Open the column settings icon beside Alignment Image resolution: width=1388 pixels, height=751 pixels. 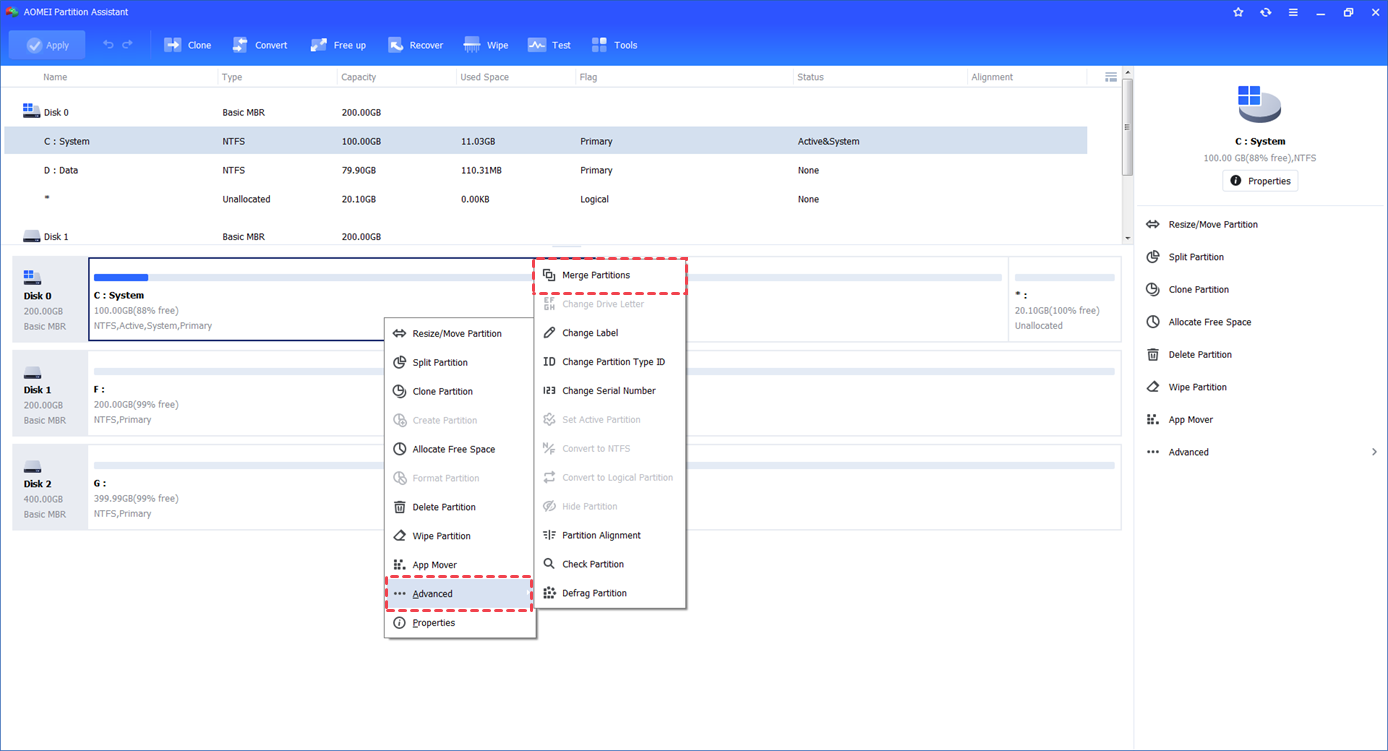pos(1111,77)
